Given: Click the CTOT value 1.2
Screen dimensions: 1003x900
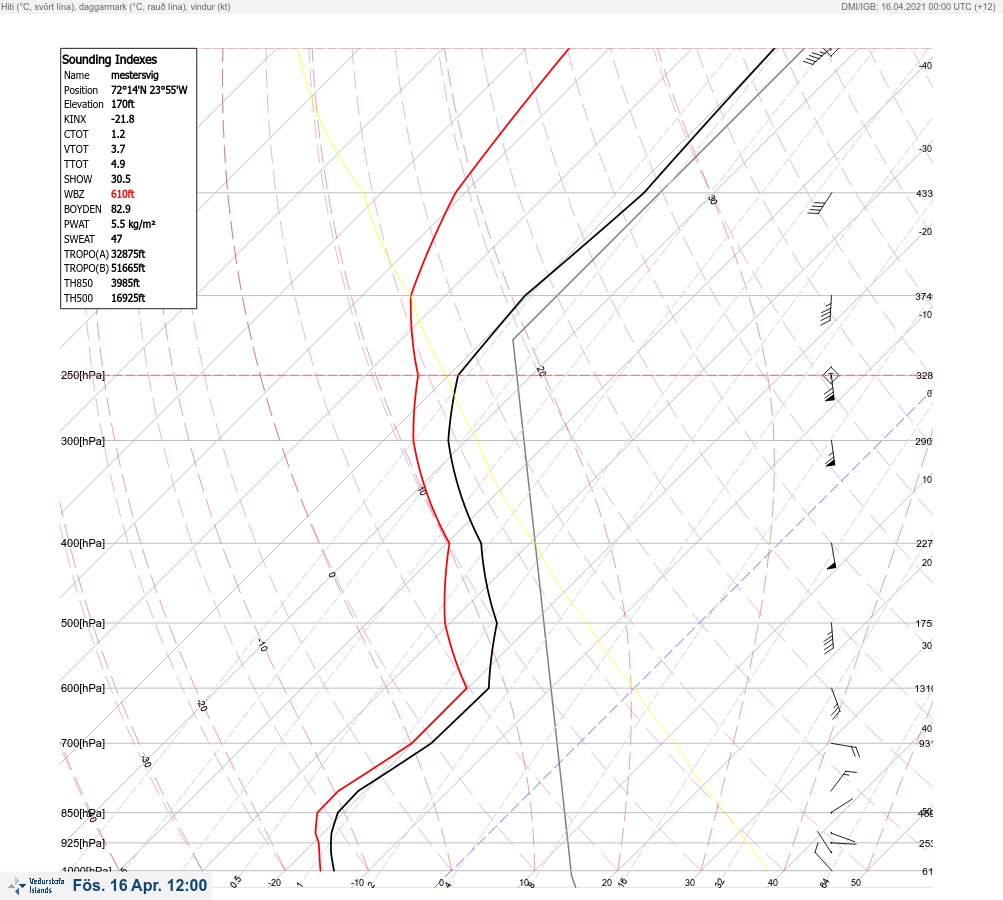Looking at the screenshot, I should [x=118, y=134].
